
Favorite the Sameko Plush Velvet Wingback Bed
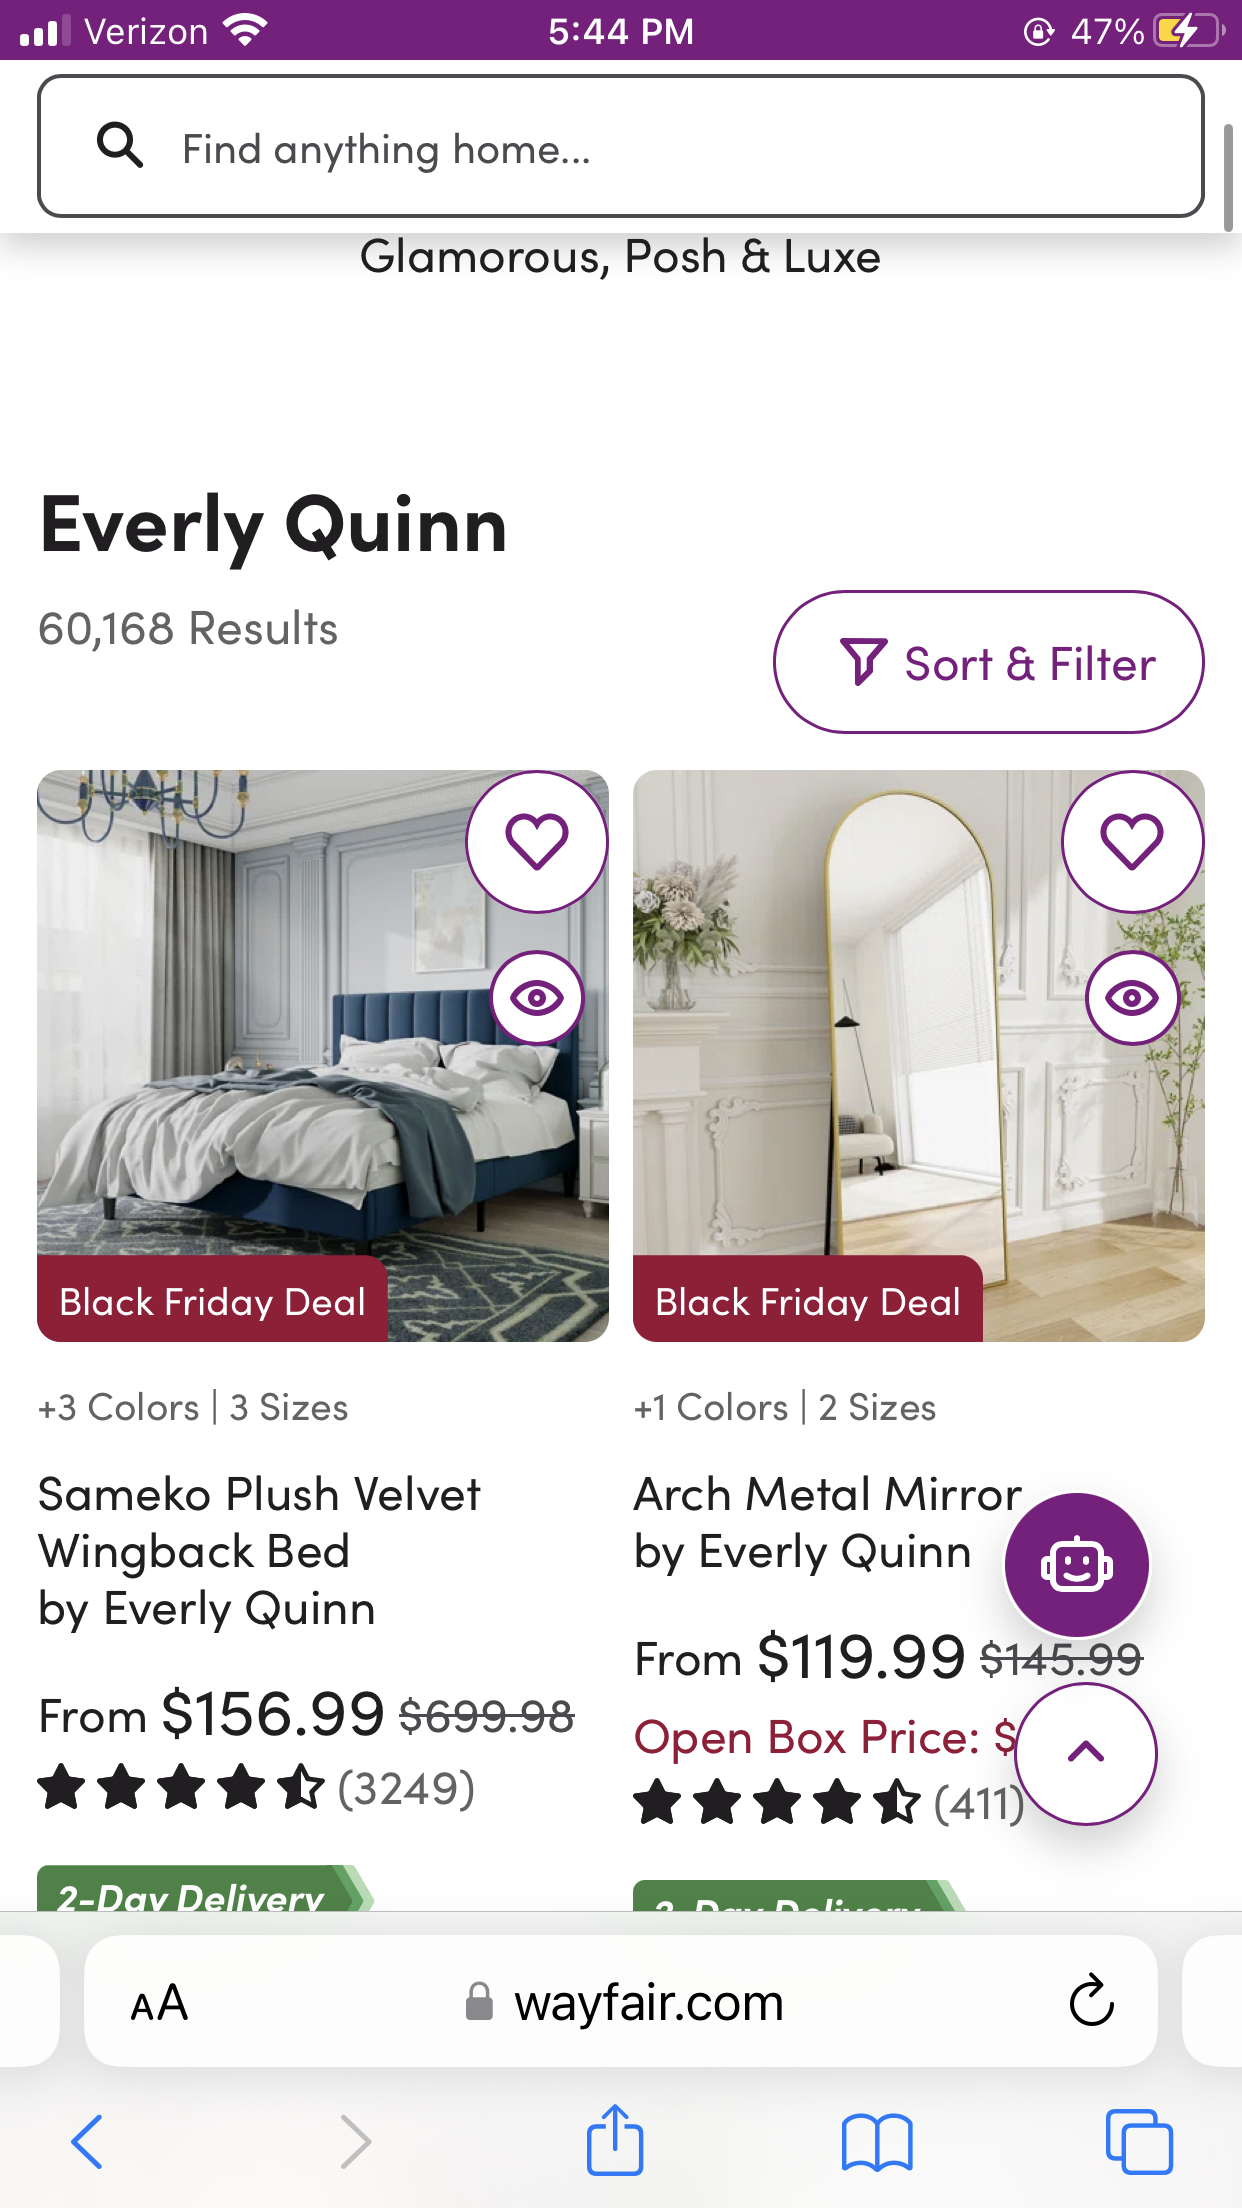[x=537, y=843]
